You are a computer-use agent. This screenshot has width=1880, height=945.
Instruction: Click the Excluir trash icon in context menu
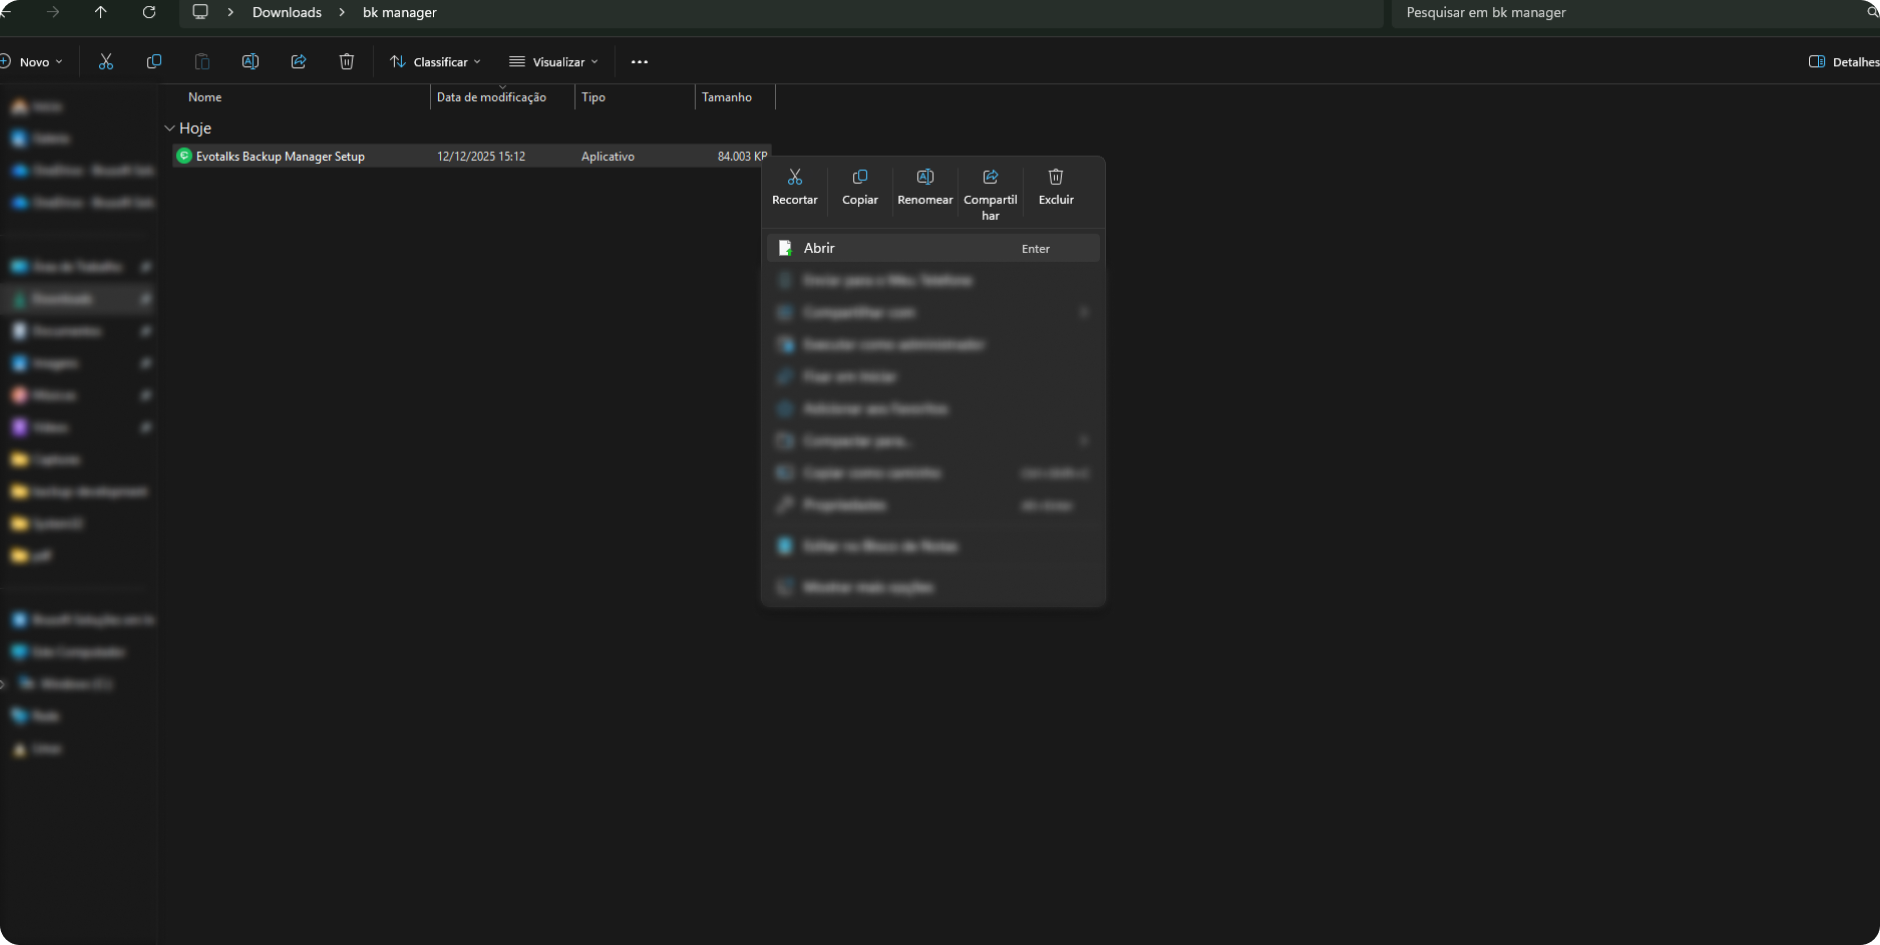1055,178
